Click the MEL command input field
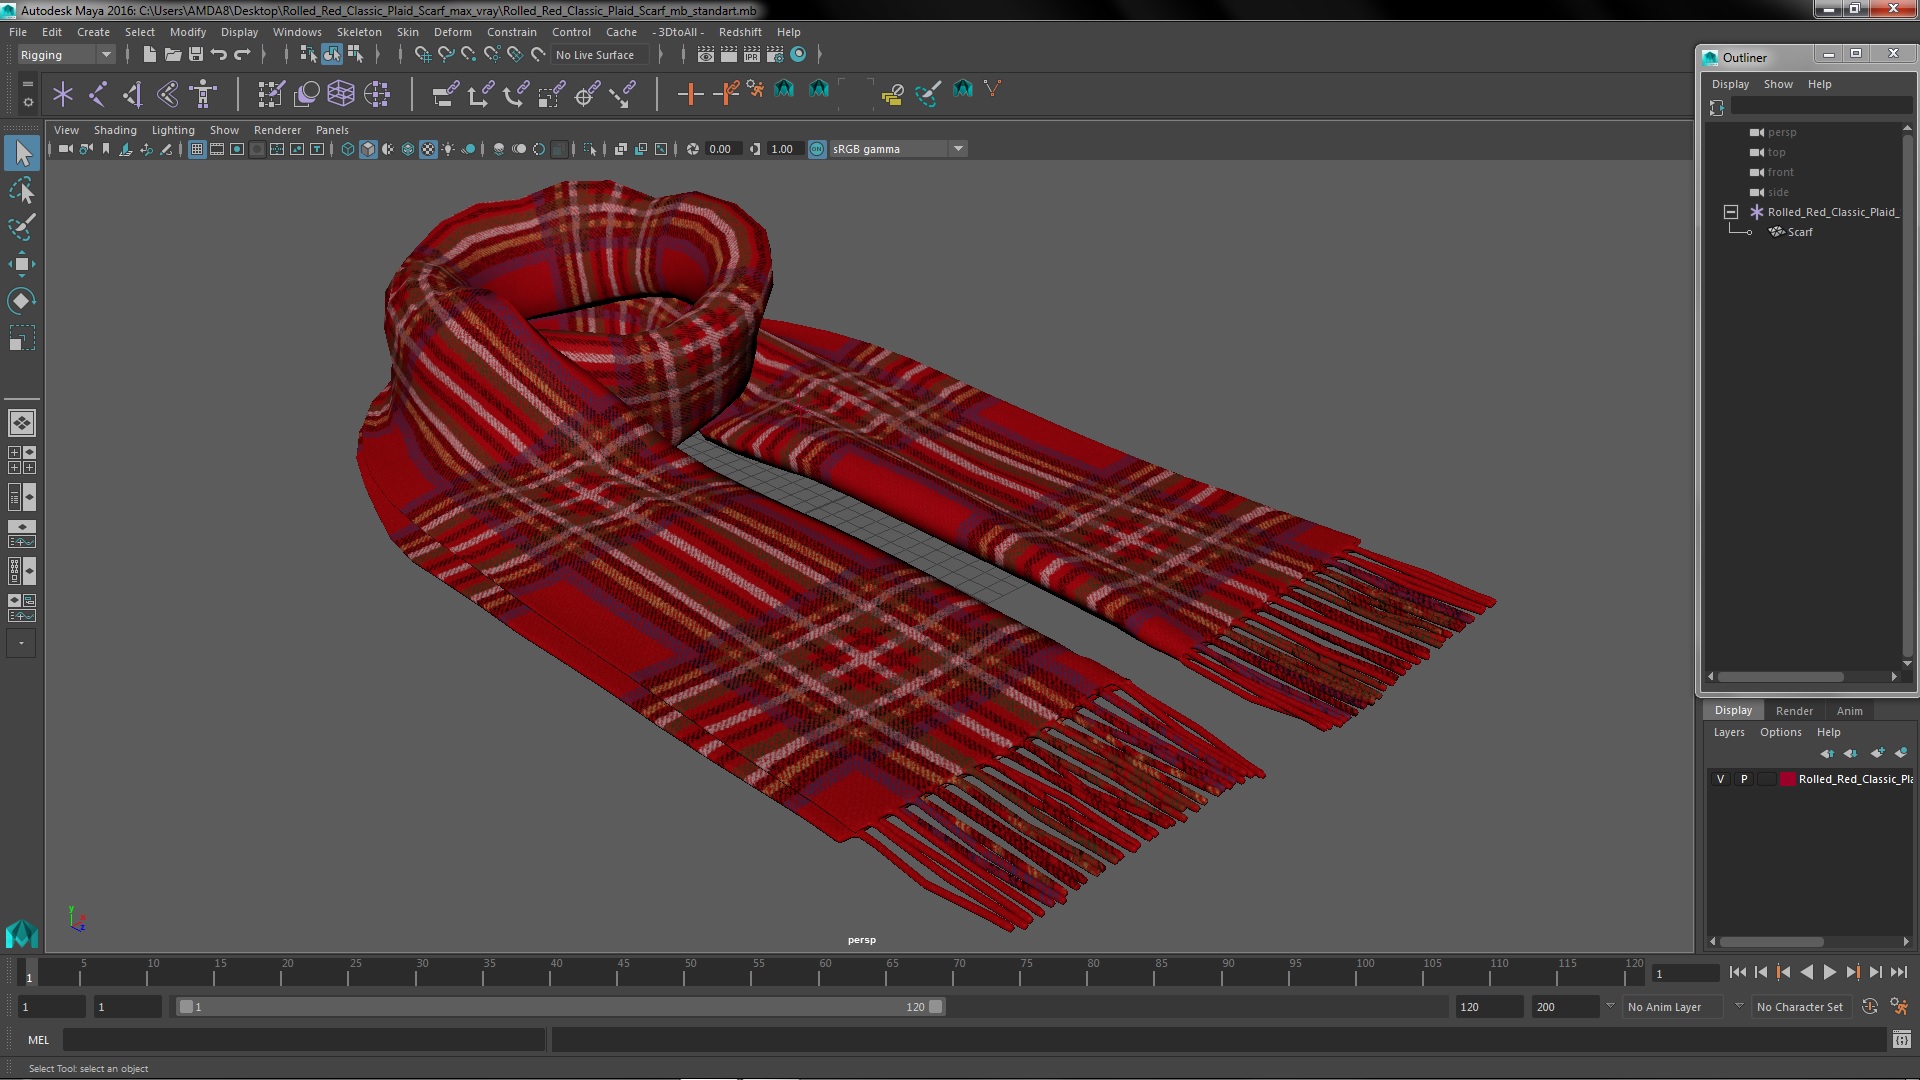 (x=303, y=1040)
